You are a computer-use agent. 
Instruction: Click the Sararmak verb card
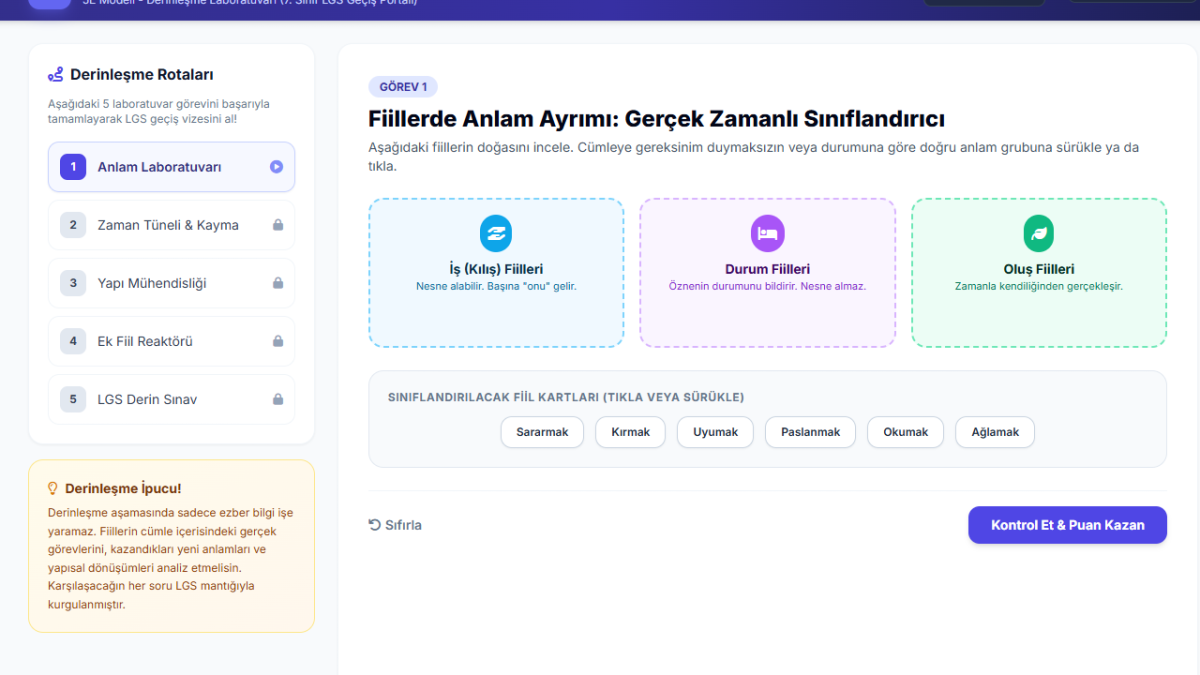tap(542, 432)
